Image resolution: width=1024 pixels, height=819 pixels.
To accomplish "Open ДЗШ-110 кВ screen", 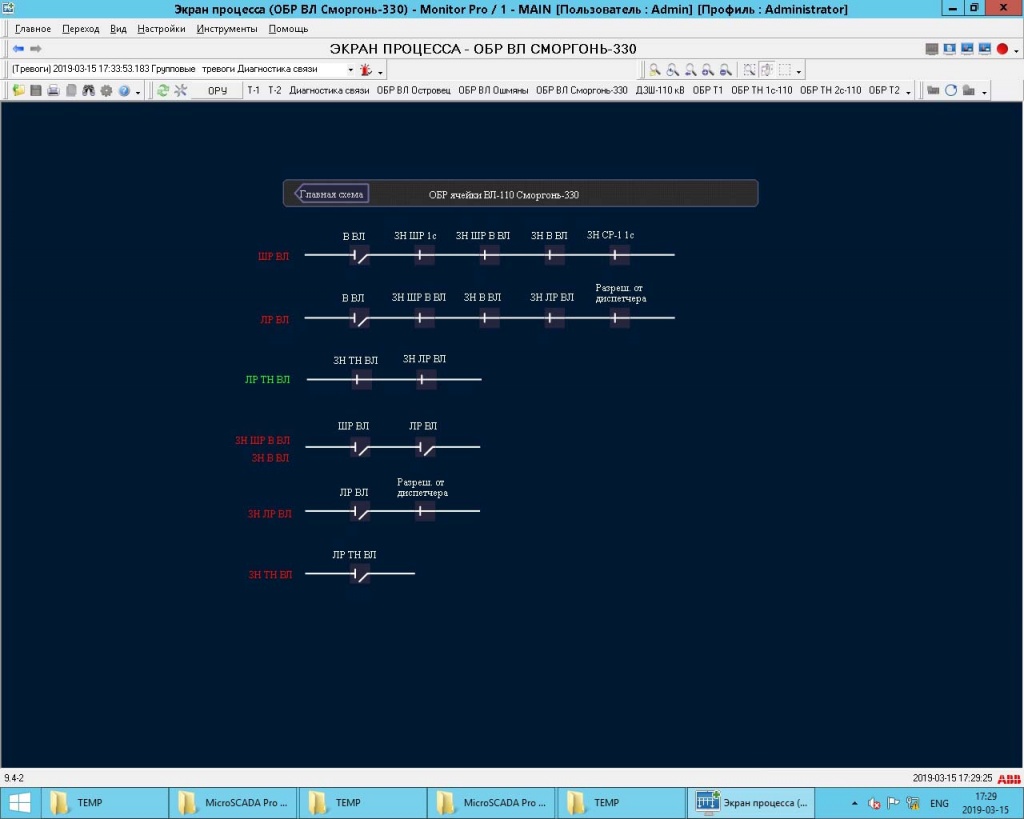I will pyautogui.click(x=660, y=91).
